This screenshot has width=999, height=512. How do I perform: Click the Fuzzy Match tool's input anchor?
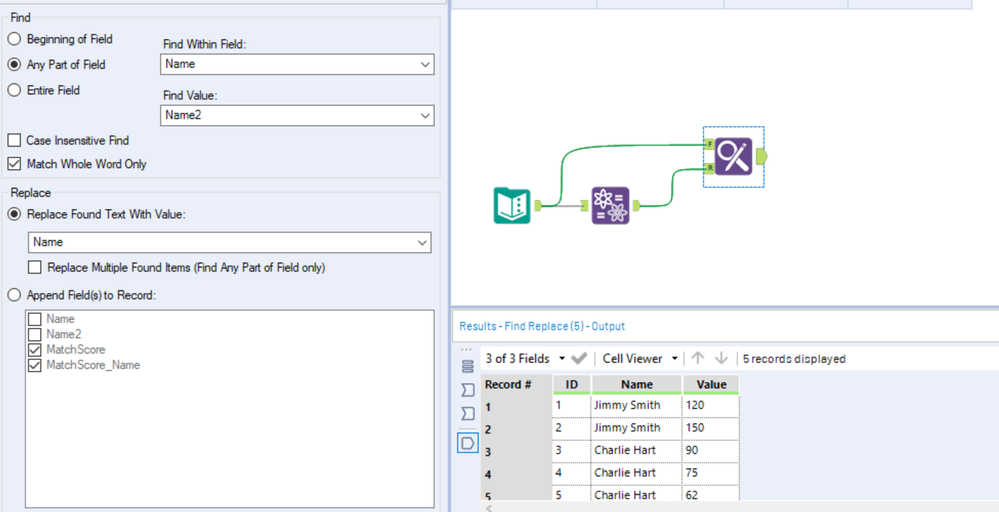click(x=584, y=206)
